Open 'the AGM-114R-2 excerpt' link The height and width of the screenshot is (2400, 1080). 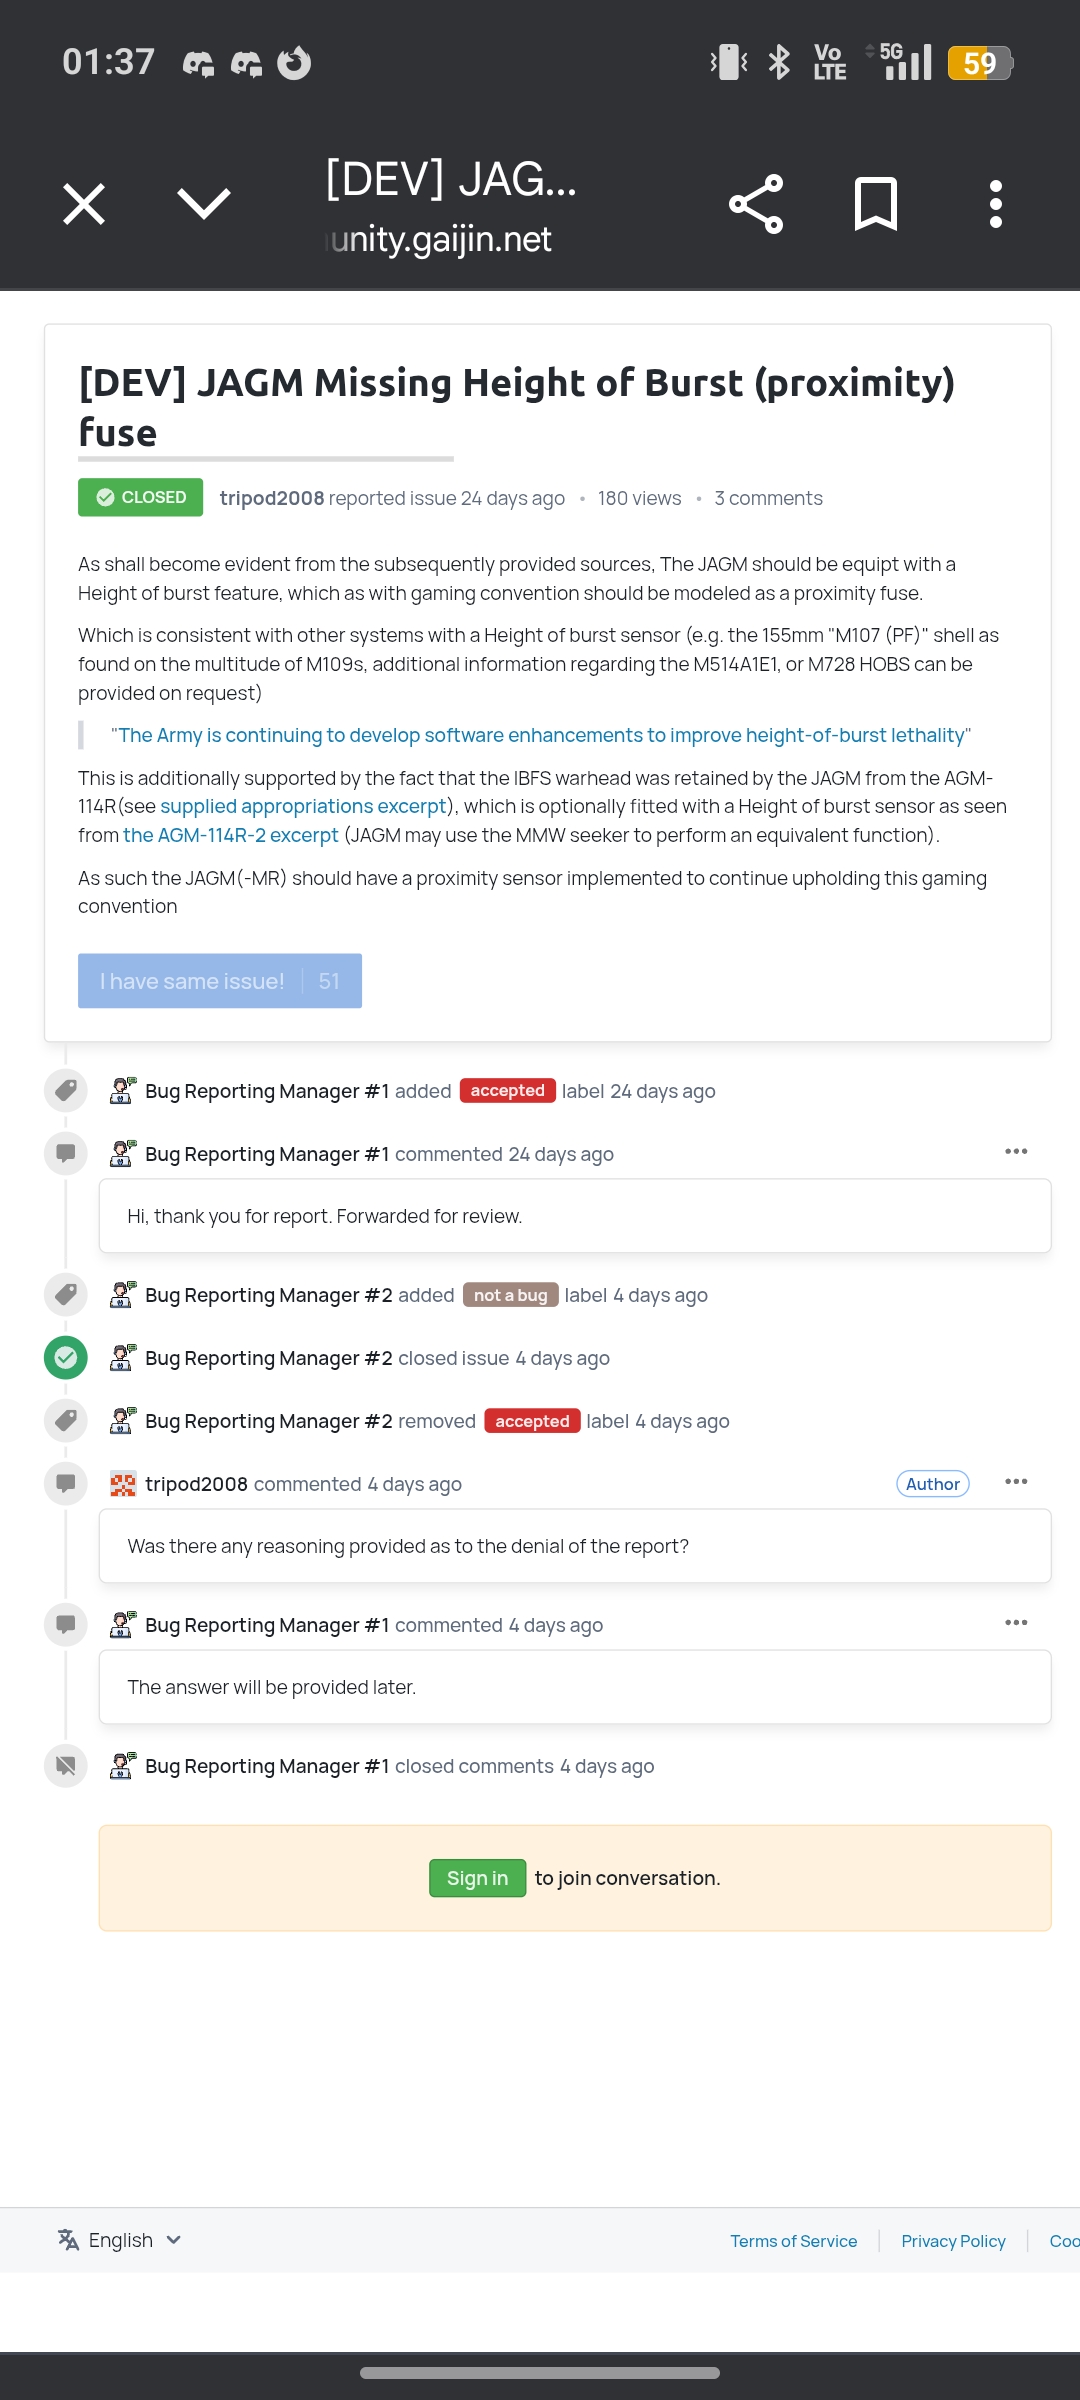click(231, 835)
